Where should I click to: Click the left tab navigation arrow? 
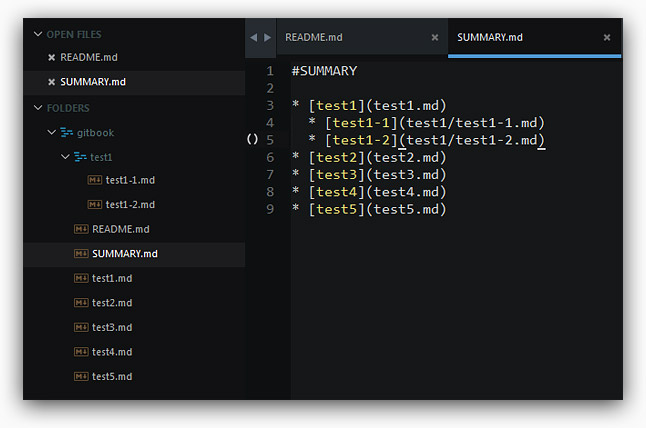(254, 38)
